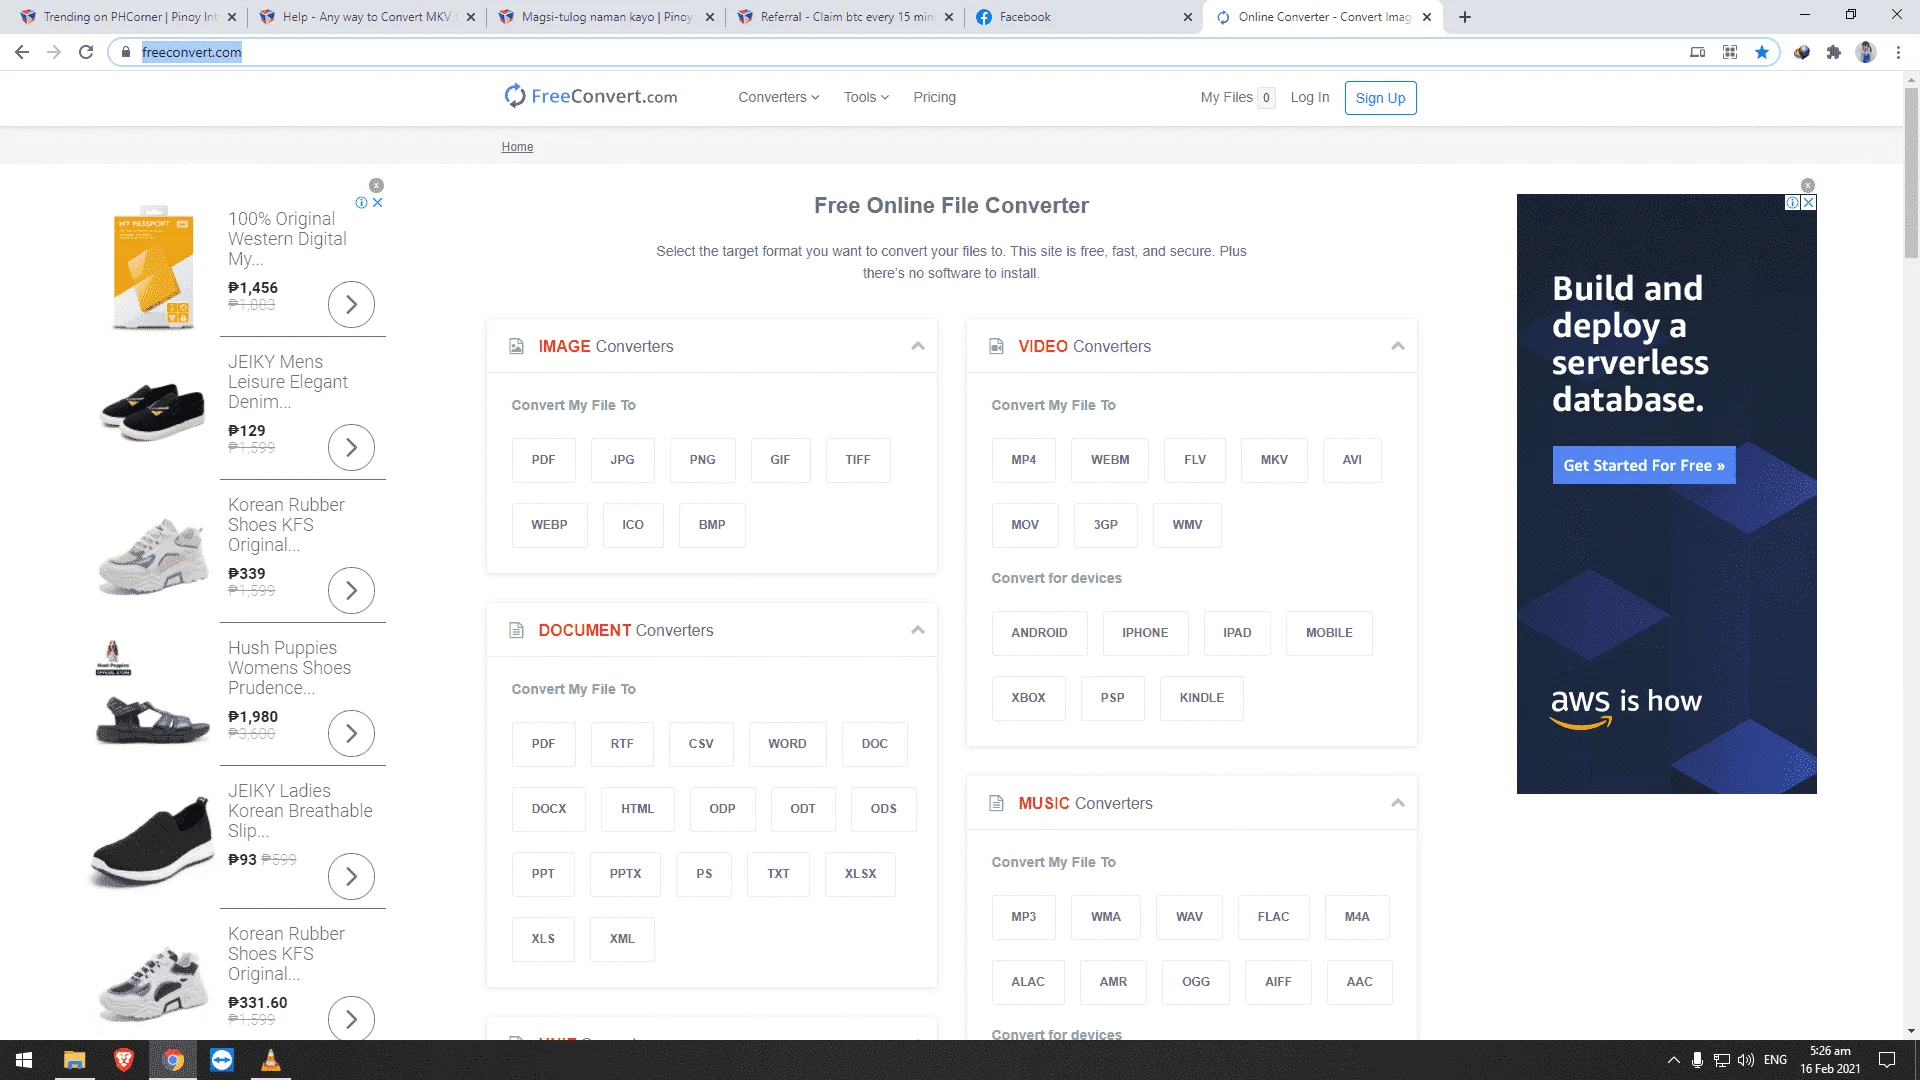Click the Home breadcrumb link
Image resolution: width=1920 pixels, height=1080 pixels.
tap(517, 147)
